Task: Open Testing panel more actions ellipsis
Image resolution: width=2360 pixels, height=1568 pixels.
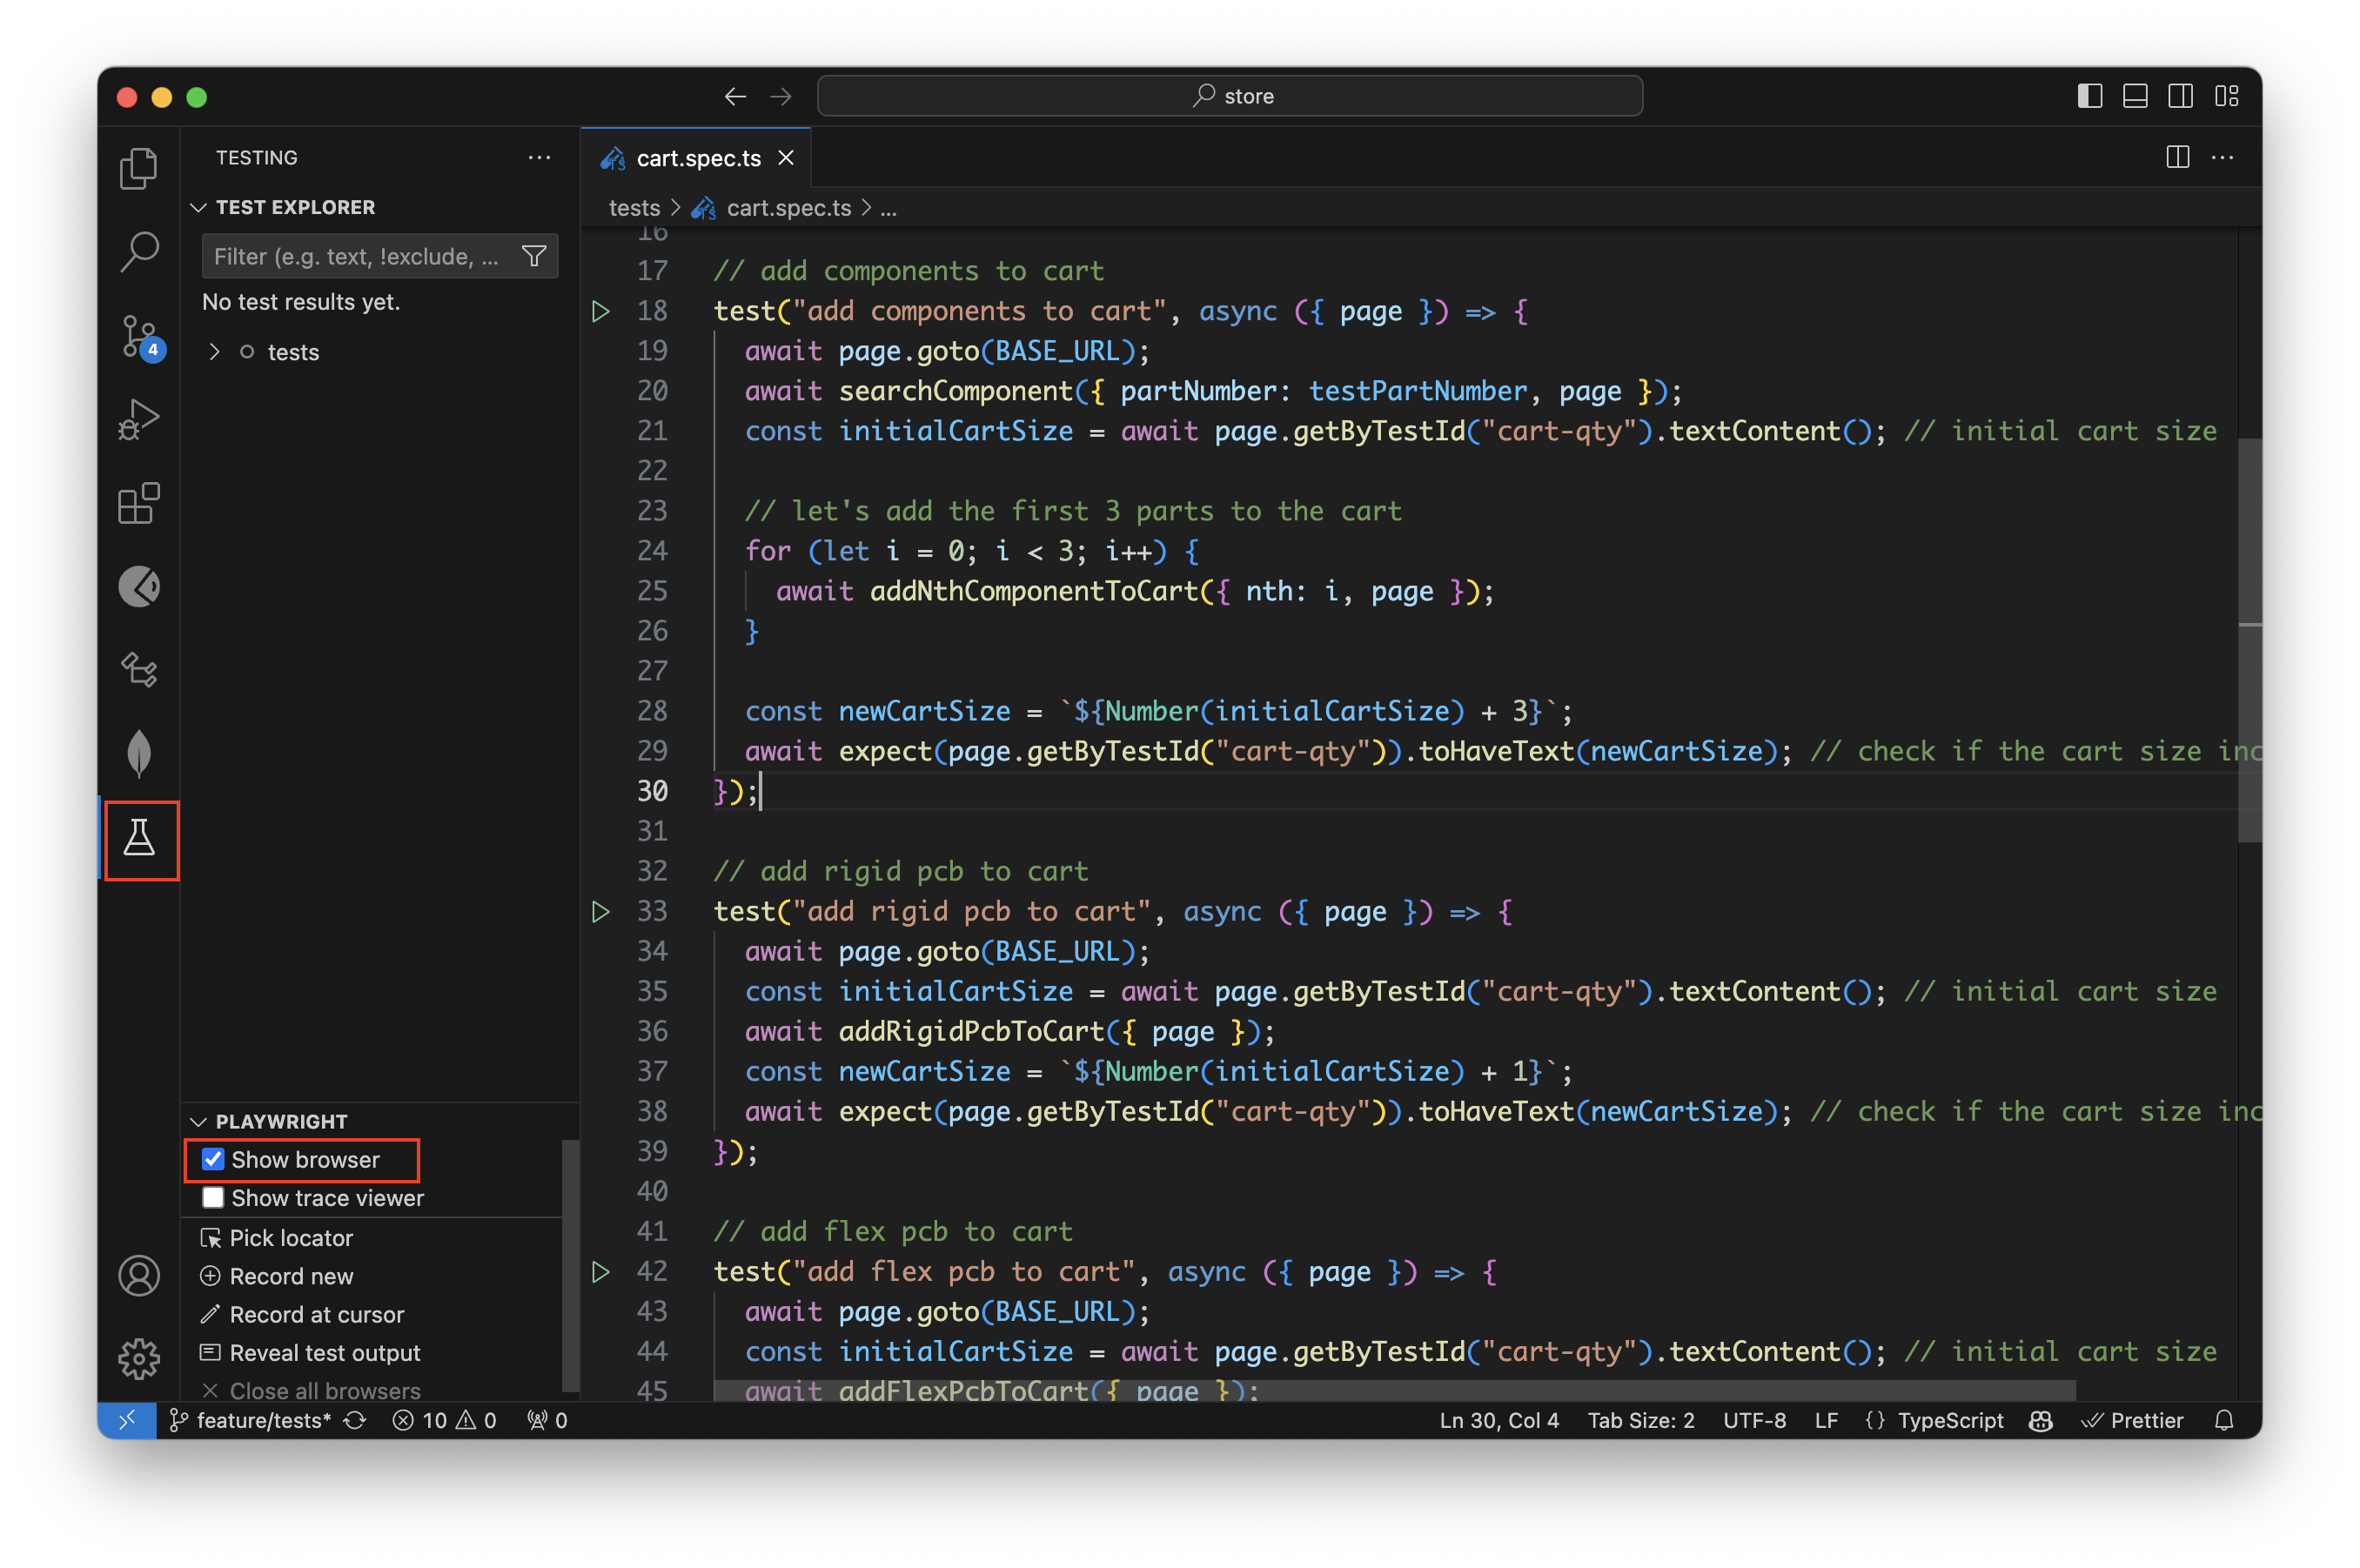Action: coord(539,157)
